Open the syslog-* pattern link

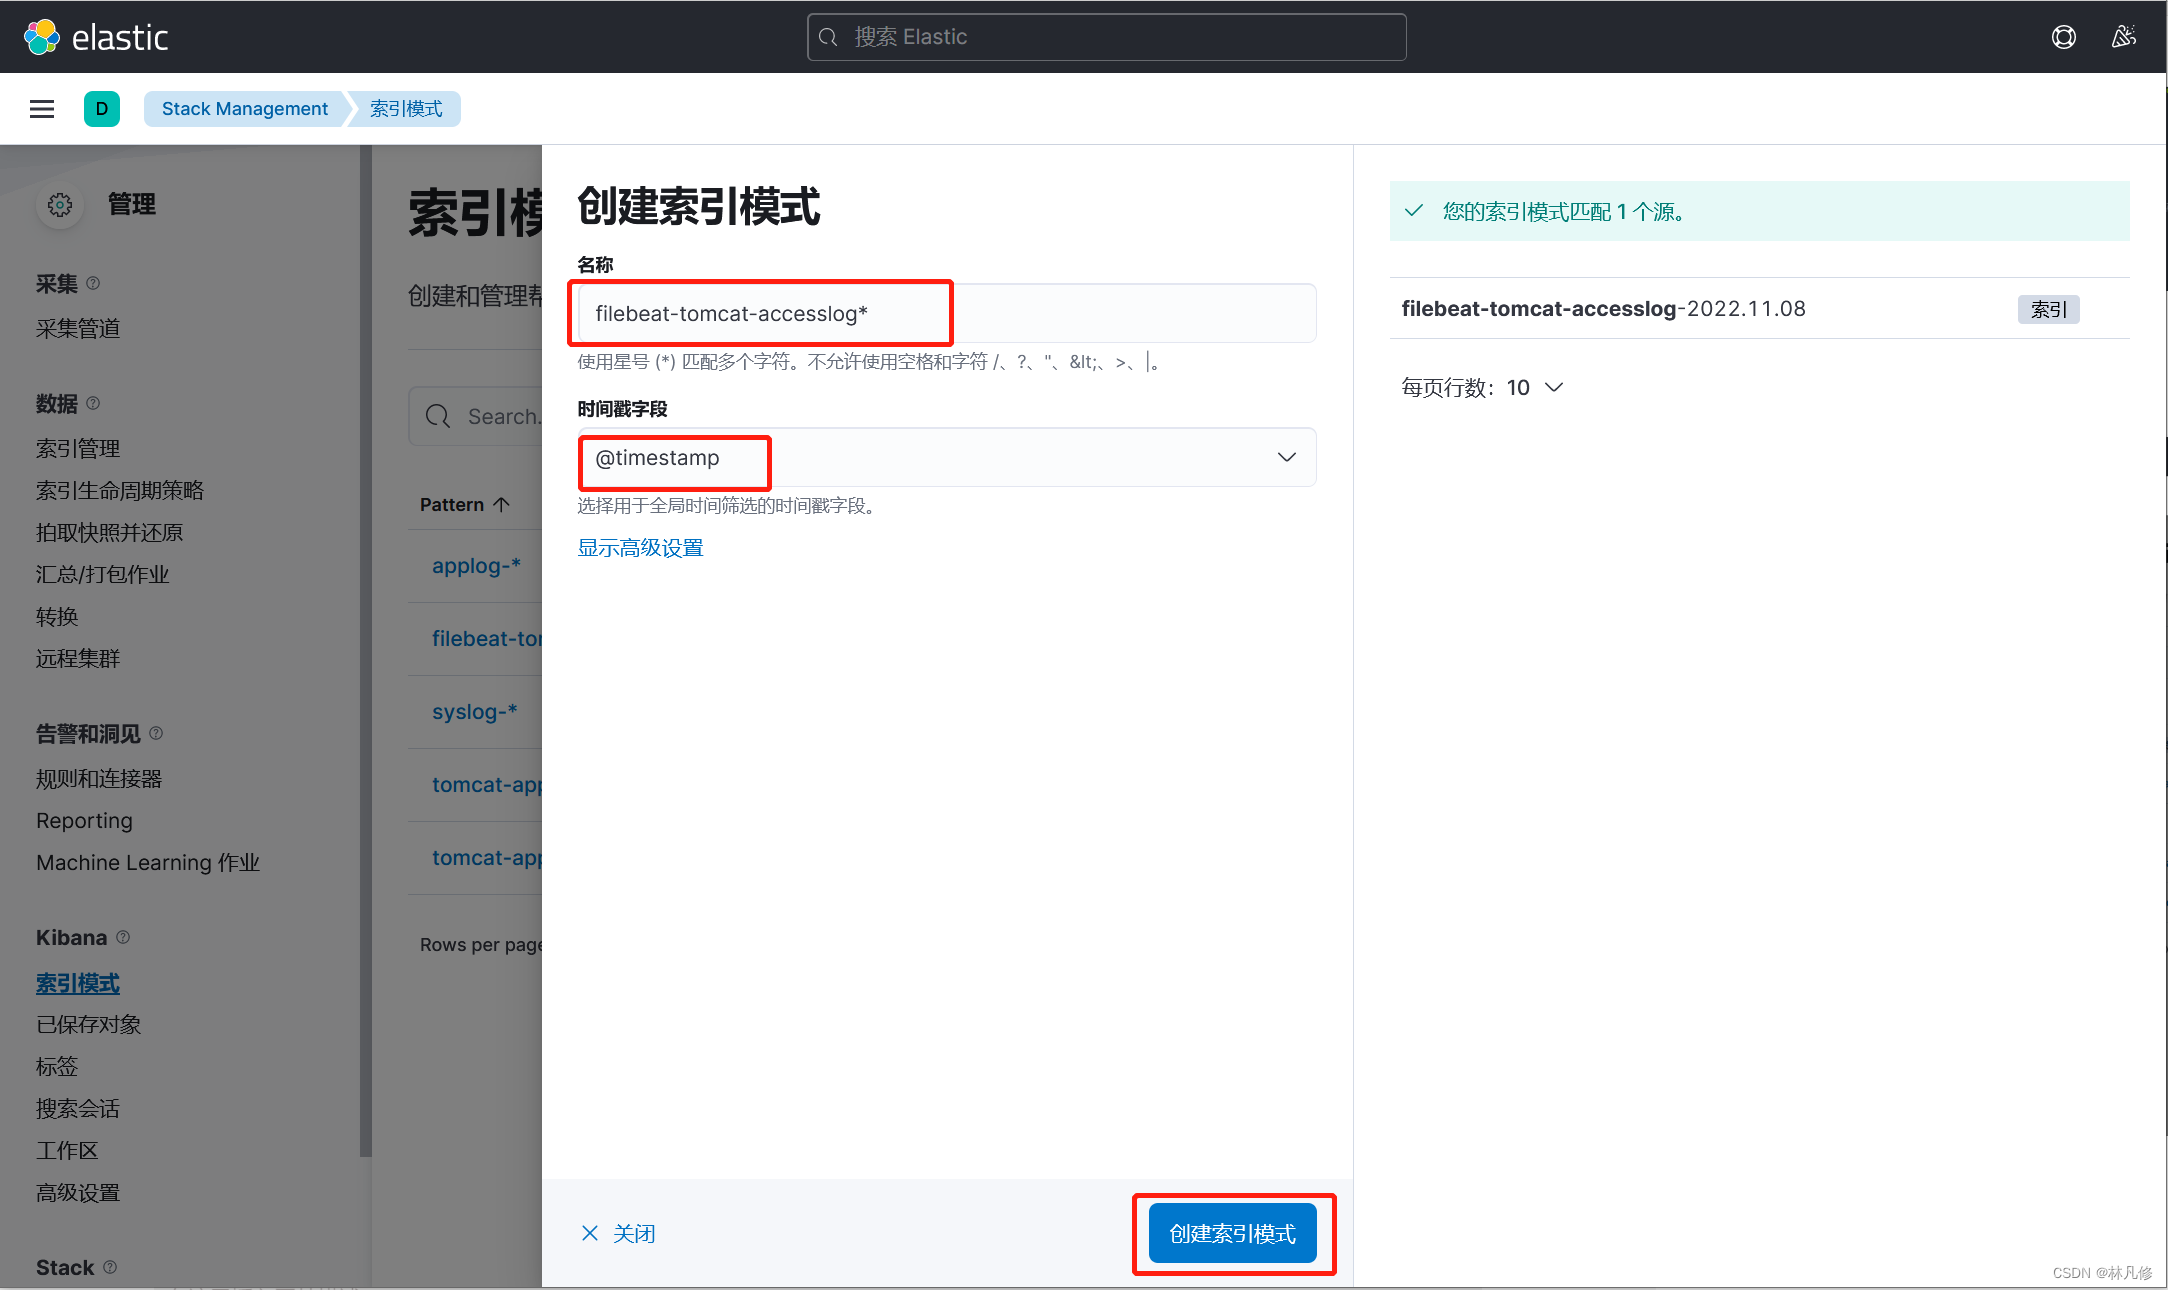pyautogui.click(x=474, y=711)
